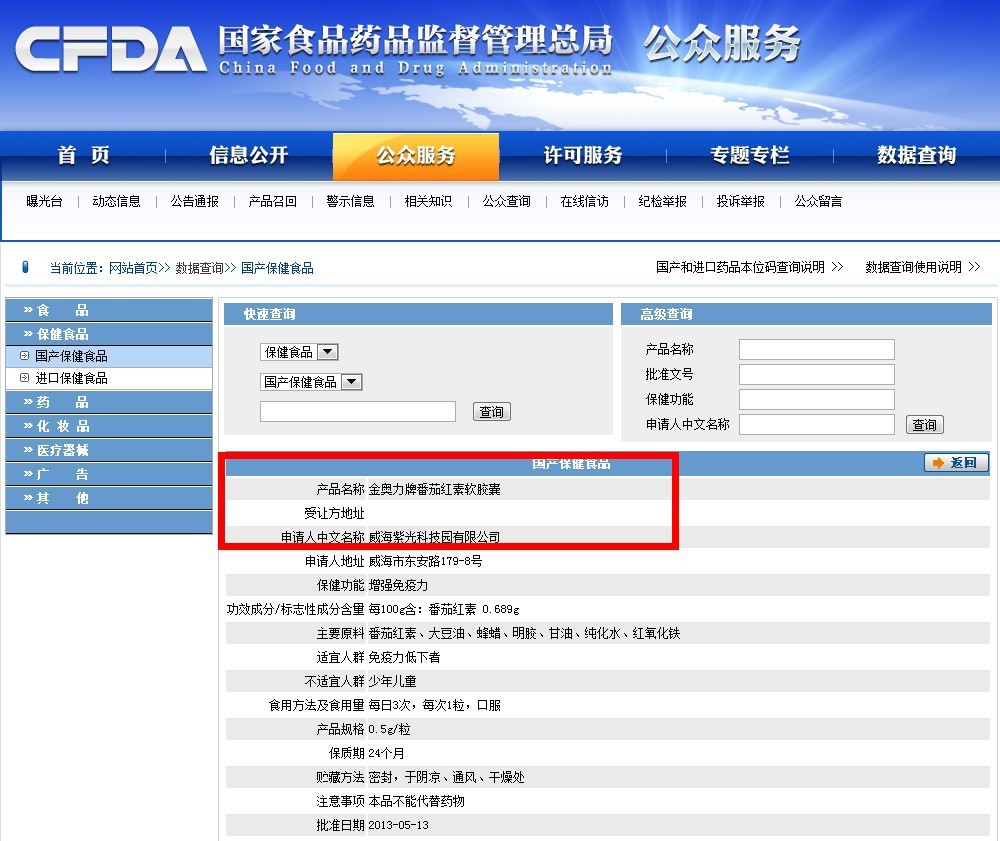Click the circle icon beside 进口保健食品 in sidebar

[x=24, y=377]
